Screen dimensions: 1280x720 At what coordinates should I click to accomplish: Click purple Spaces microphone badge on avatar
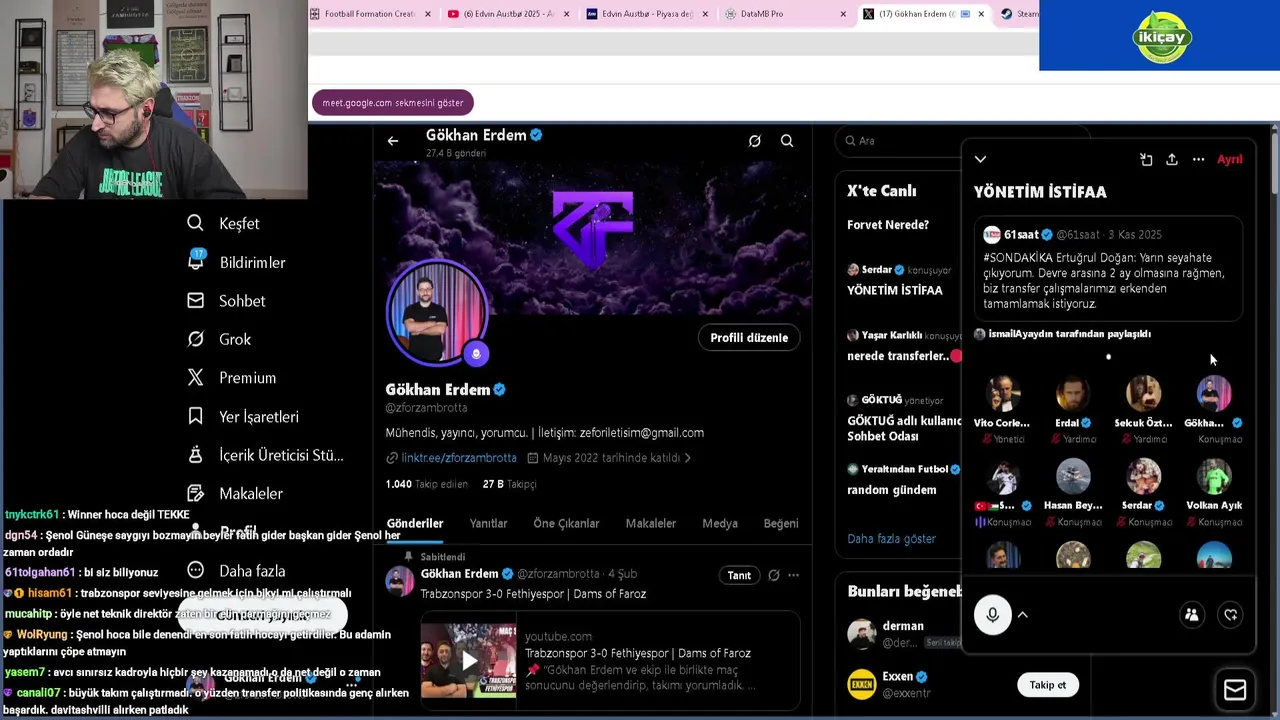(476, 353)
